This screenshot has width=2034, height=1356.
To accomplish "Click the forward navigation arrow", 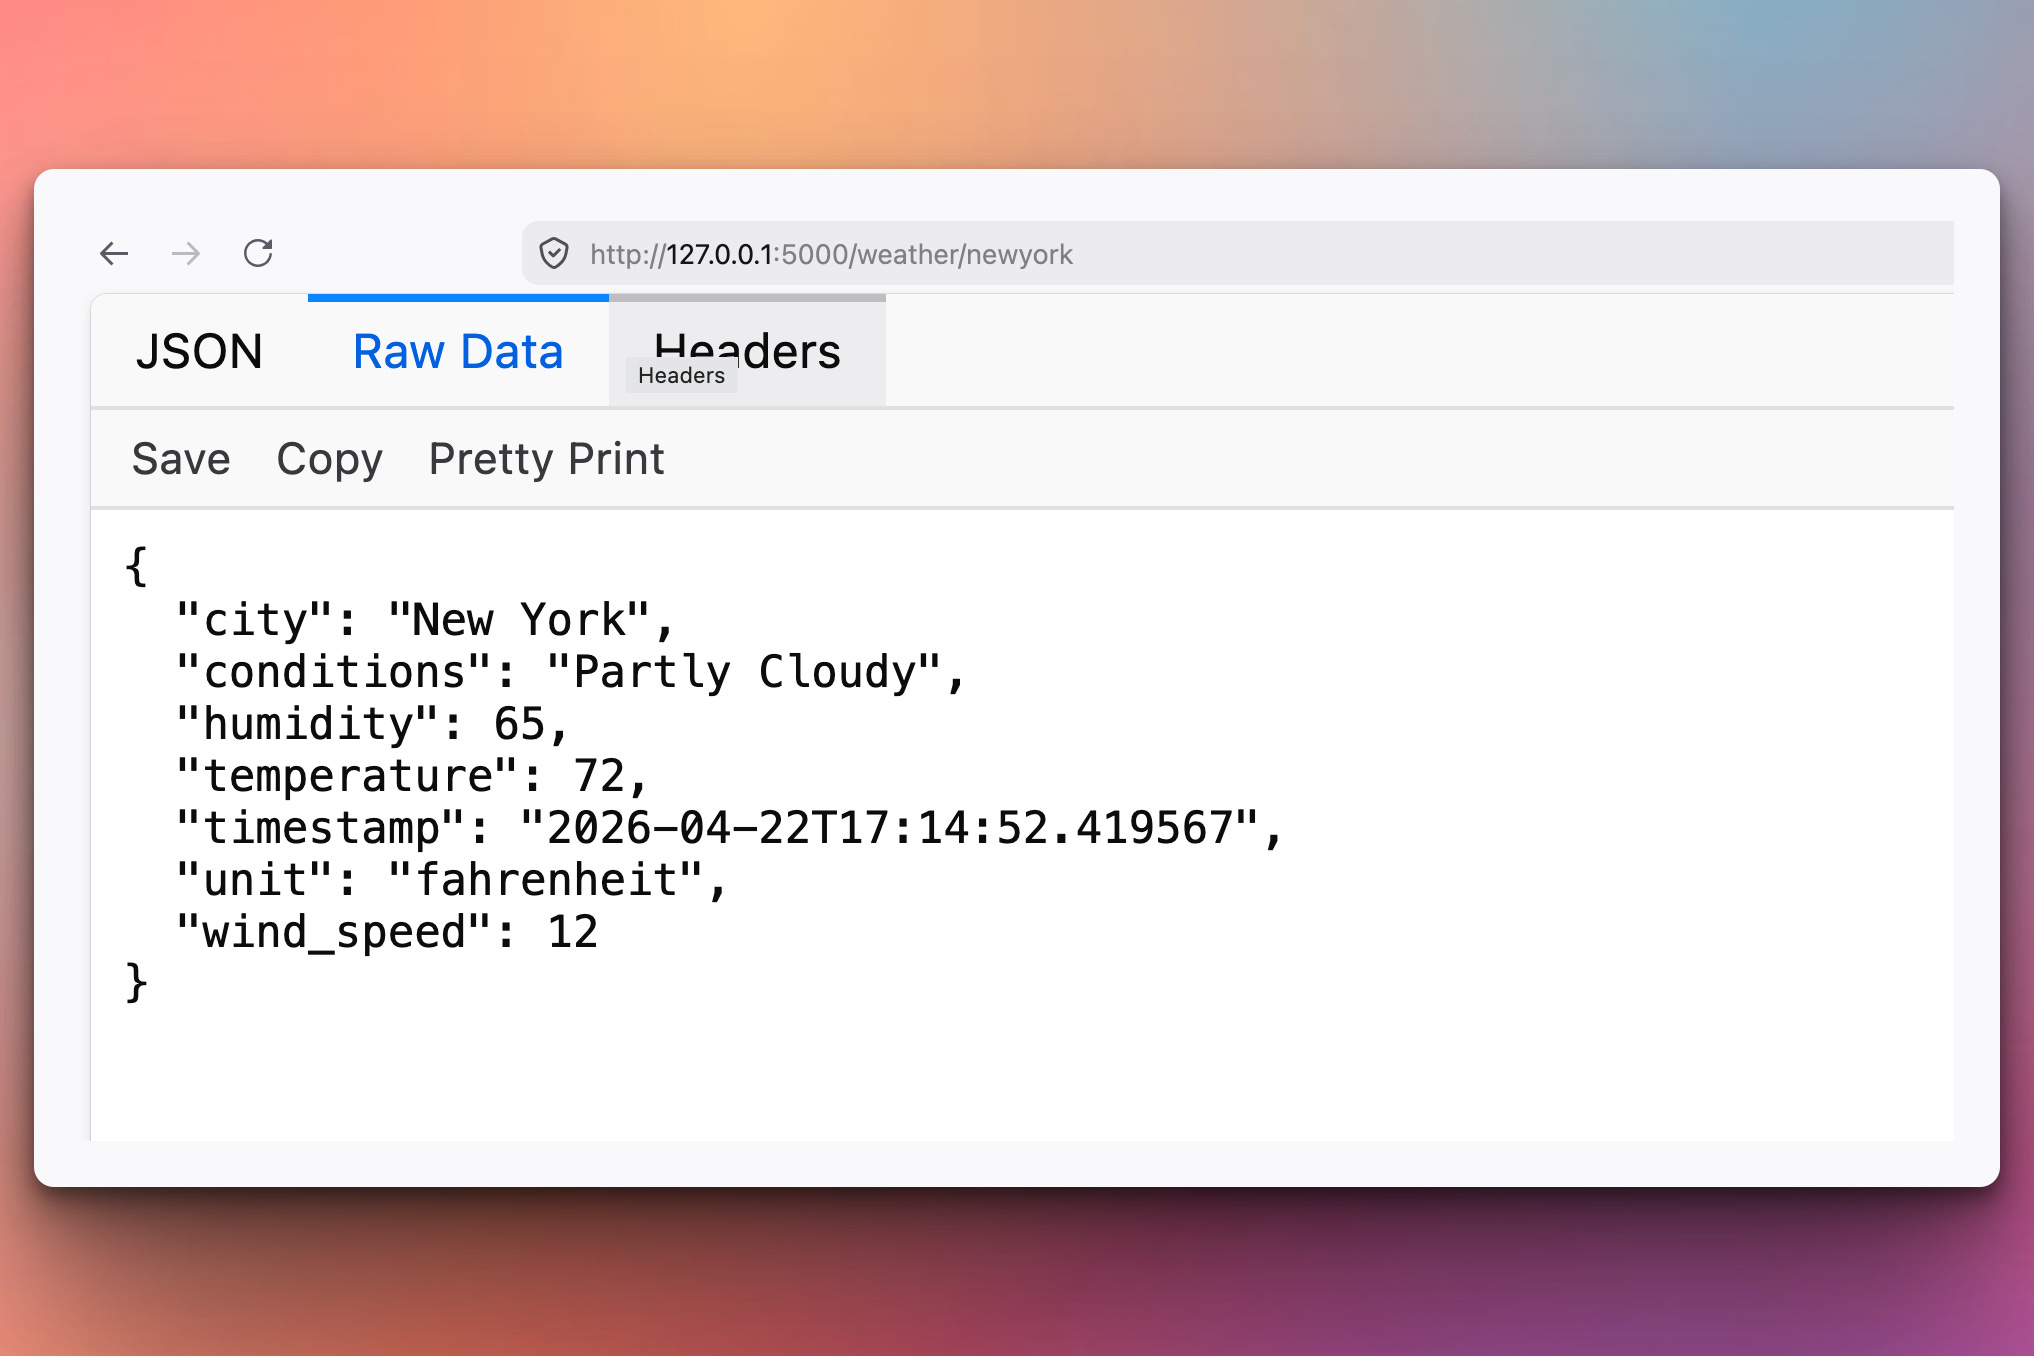I will (x=186, y=254).
